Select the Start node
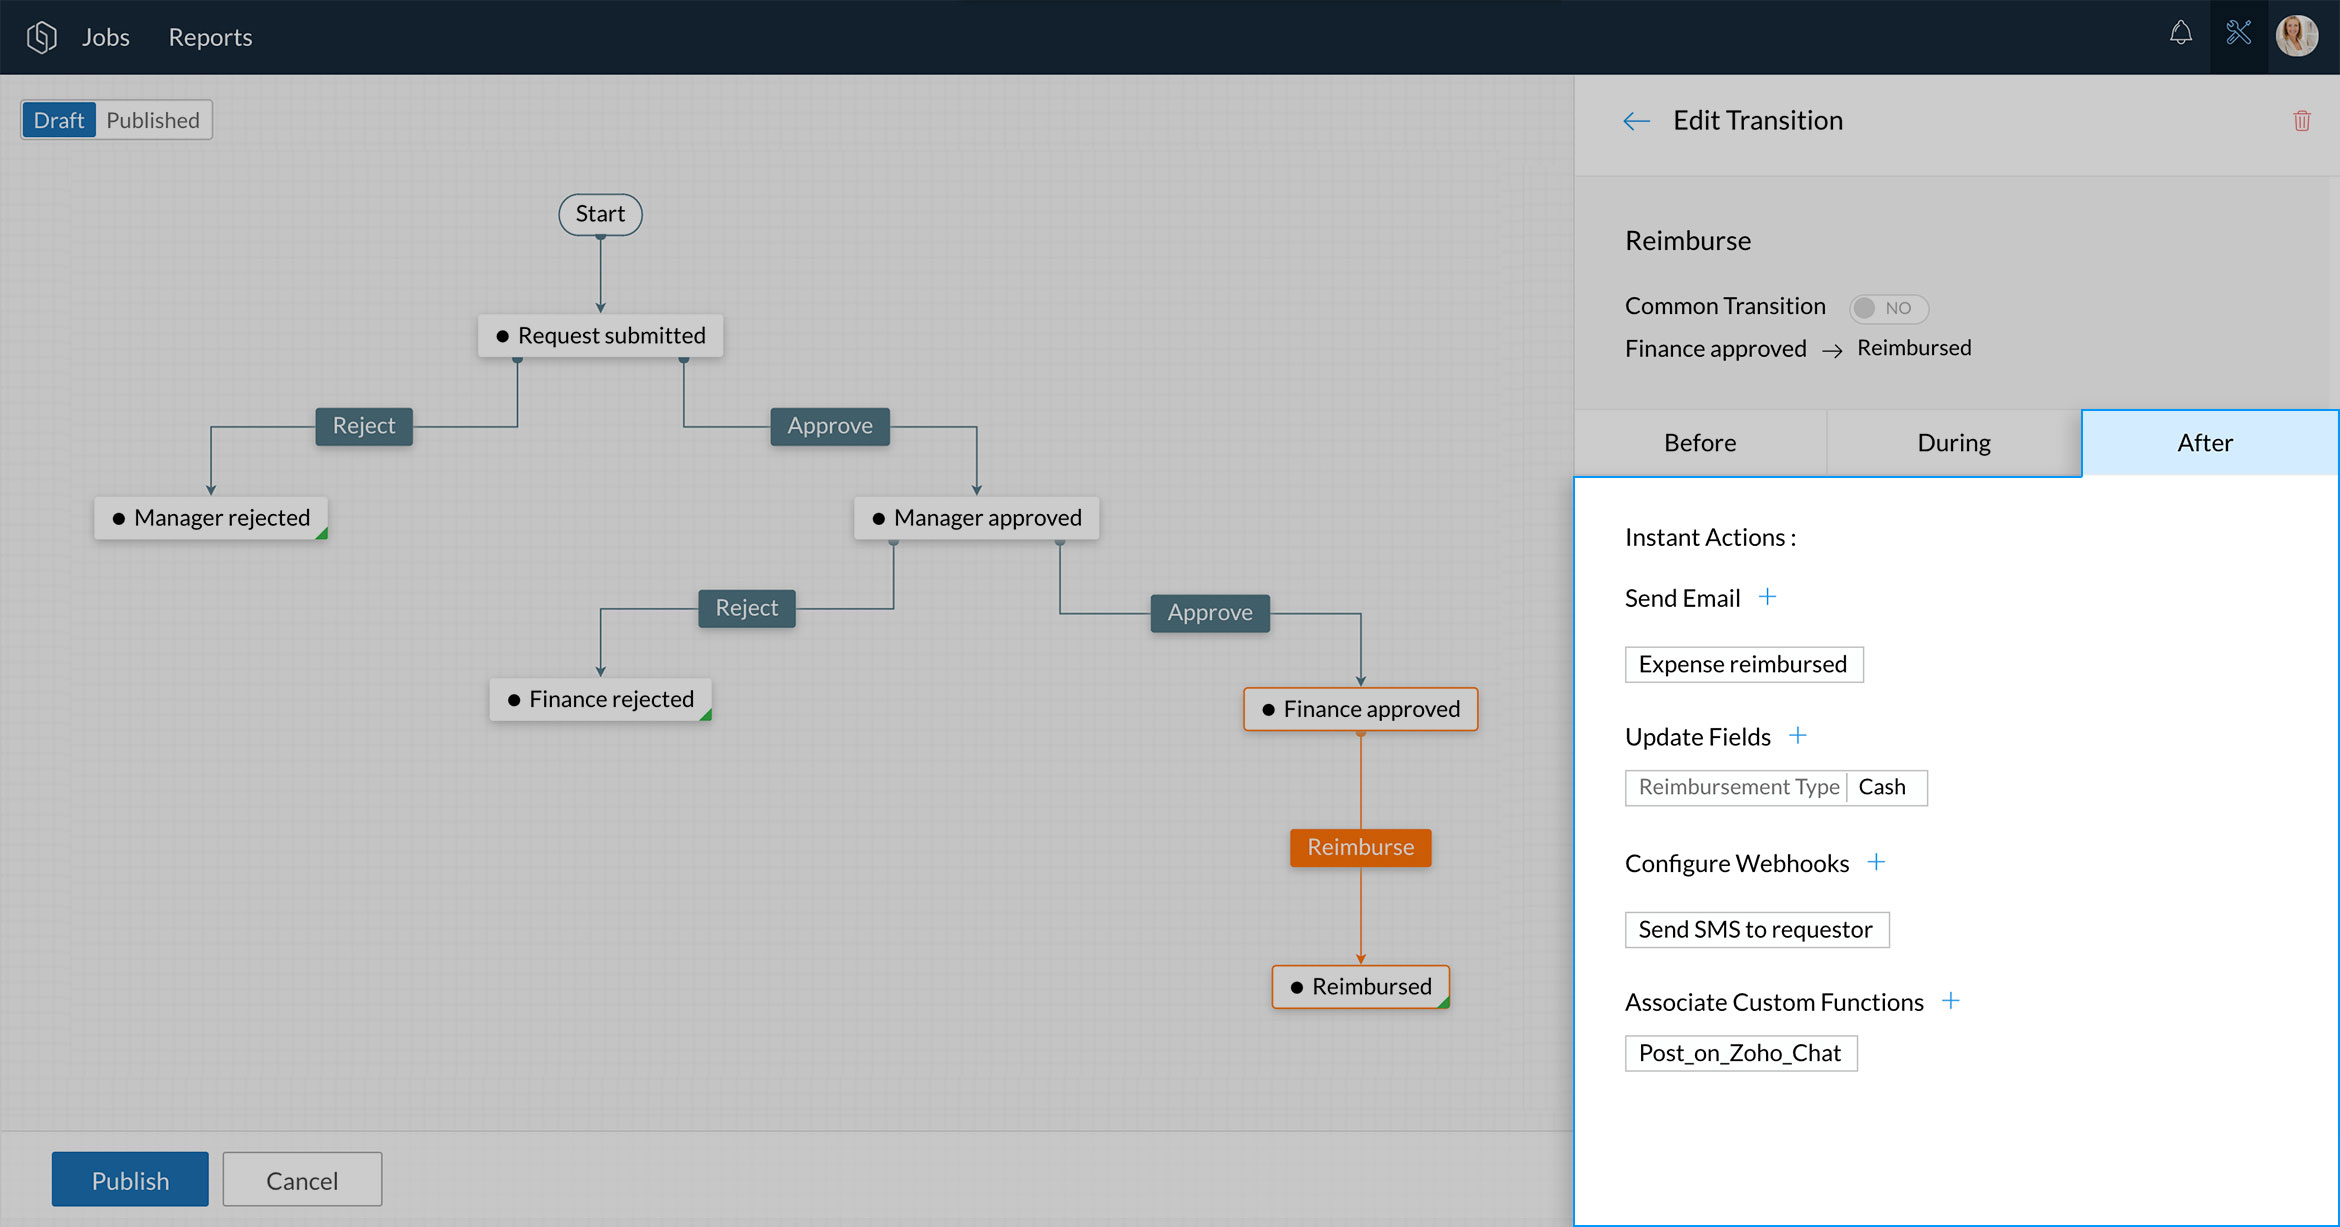The image size is (2340, 1227). [x=600, y=214]
